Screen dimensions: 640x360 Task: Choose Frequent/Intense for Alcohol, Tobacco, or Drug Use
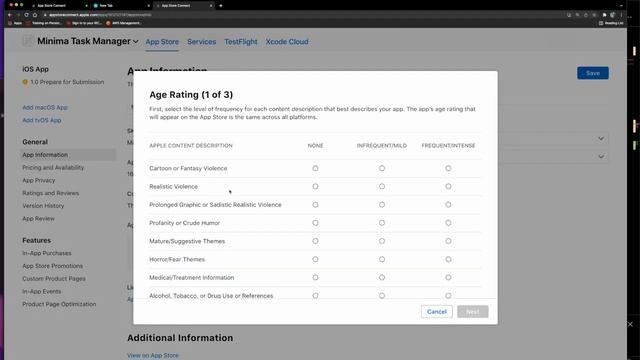tap(448, 296)
